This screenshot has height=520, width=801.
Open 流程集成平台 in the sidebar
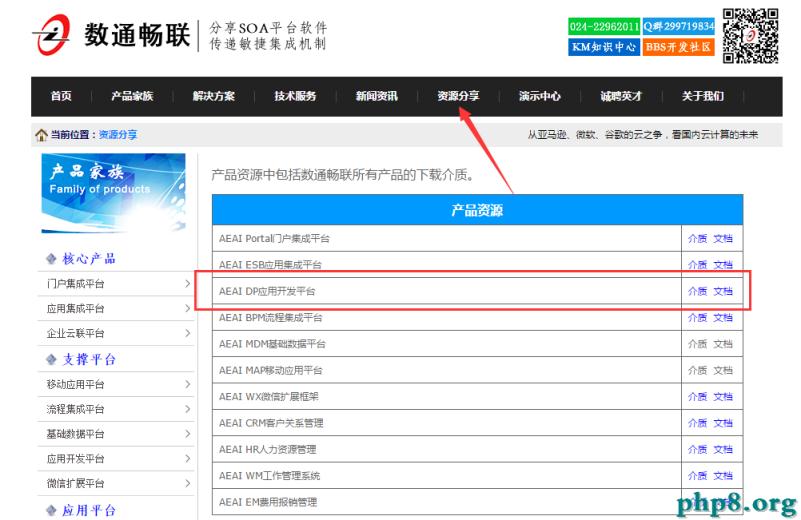click(x=76, y=409)
